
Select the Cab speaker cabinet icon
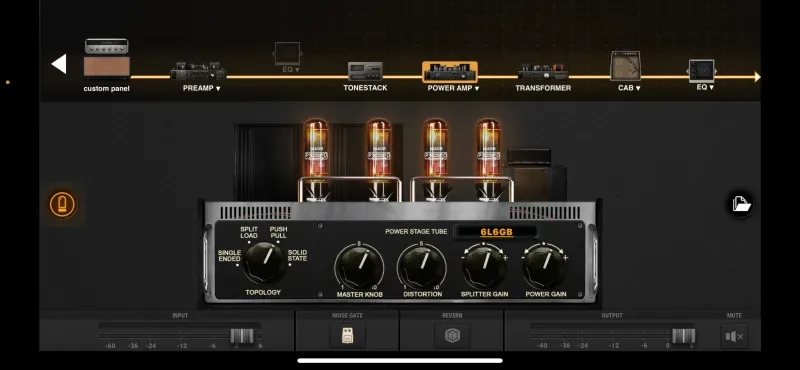(x=626, y=65)
